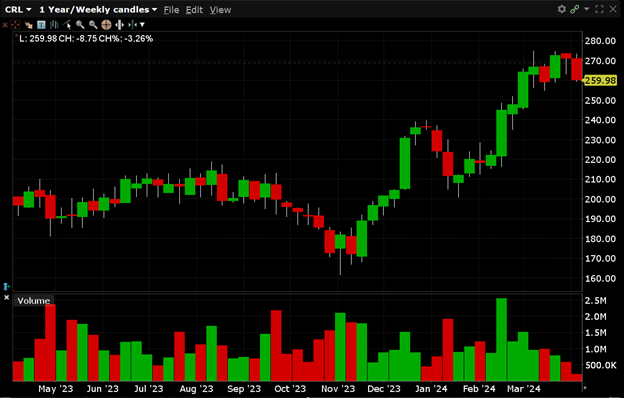Click the L: 259.98 last price readout
Viewport: 624px width, 398px height.
pos(38,39)
